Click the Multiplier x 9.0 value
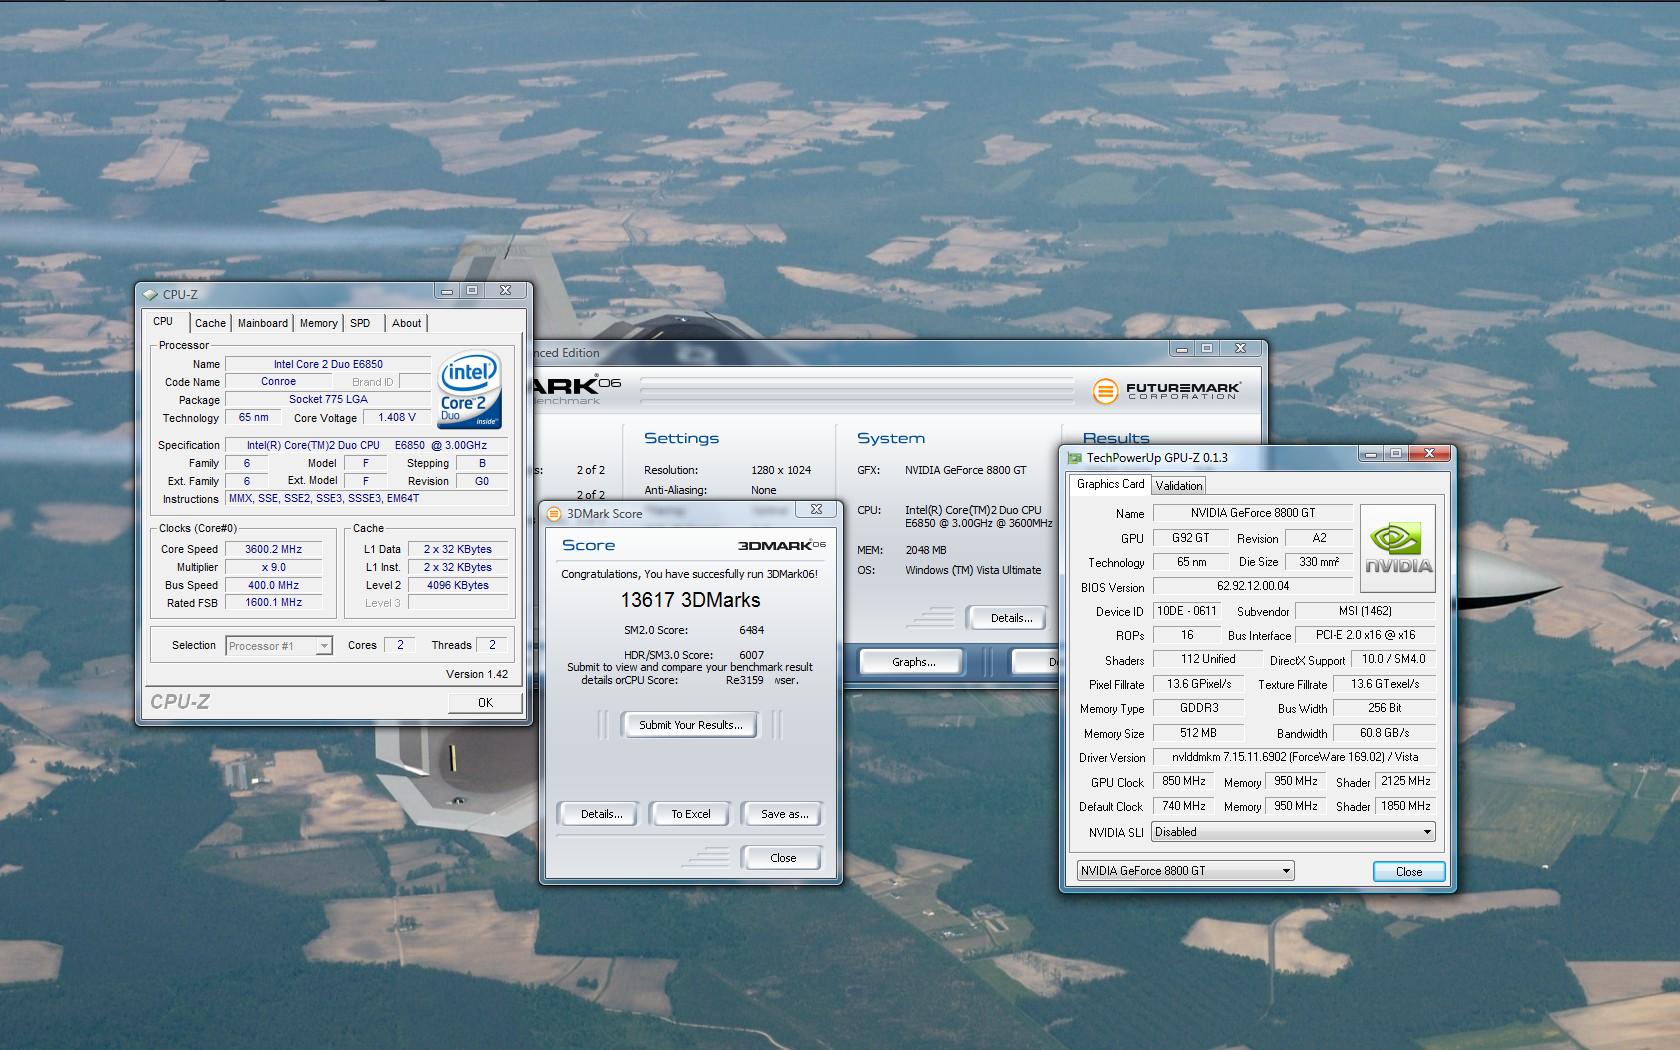This screenshot has width=1680, height=1050. [274, 567]
